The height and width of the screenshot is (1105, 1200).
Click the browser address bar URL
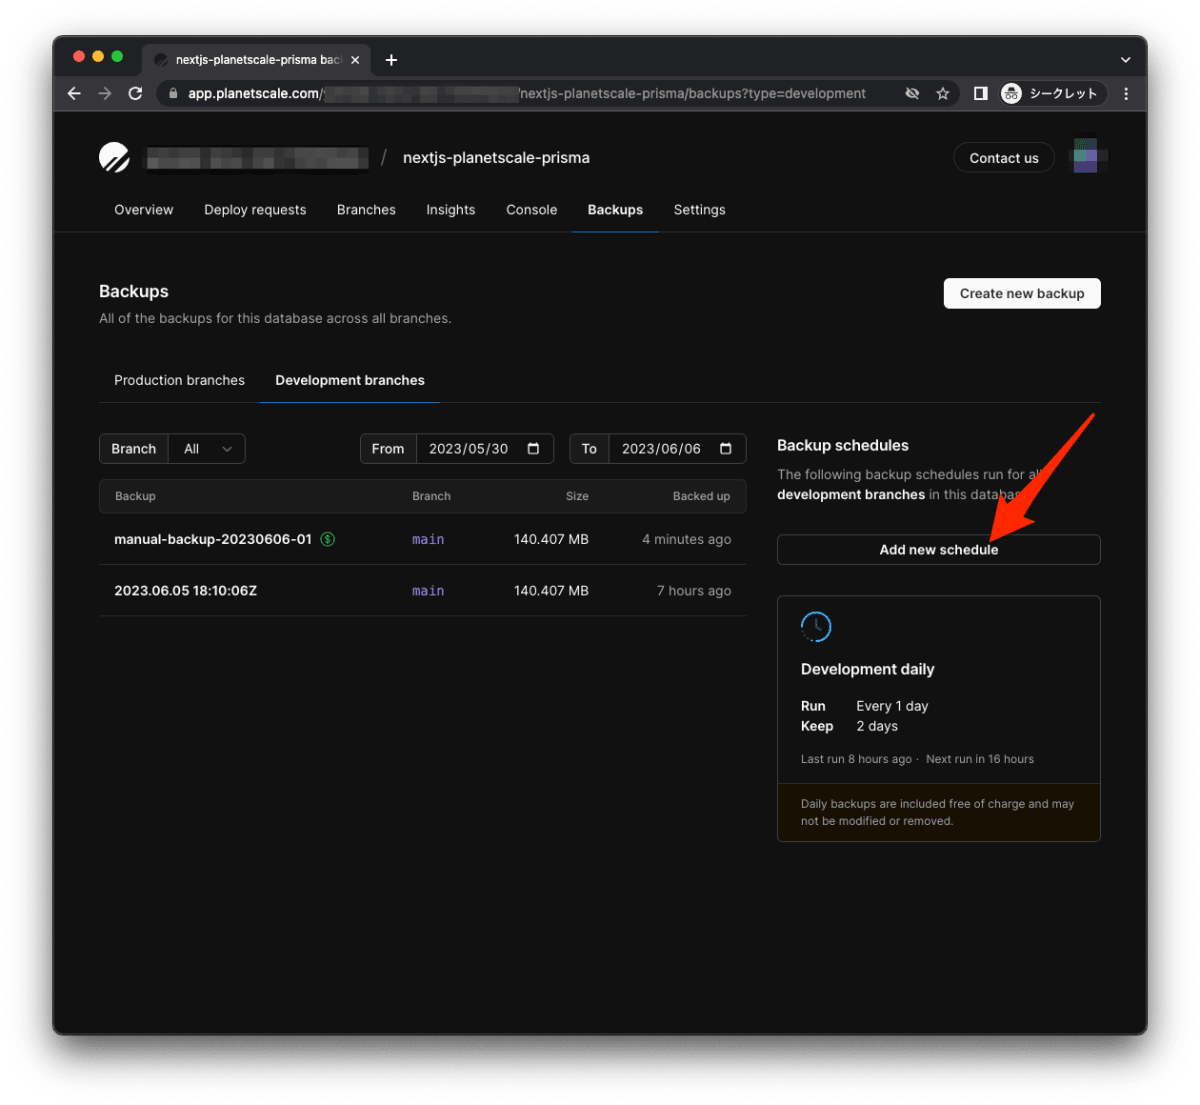[x=526, y=93]
